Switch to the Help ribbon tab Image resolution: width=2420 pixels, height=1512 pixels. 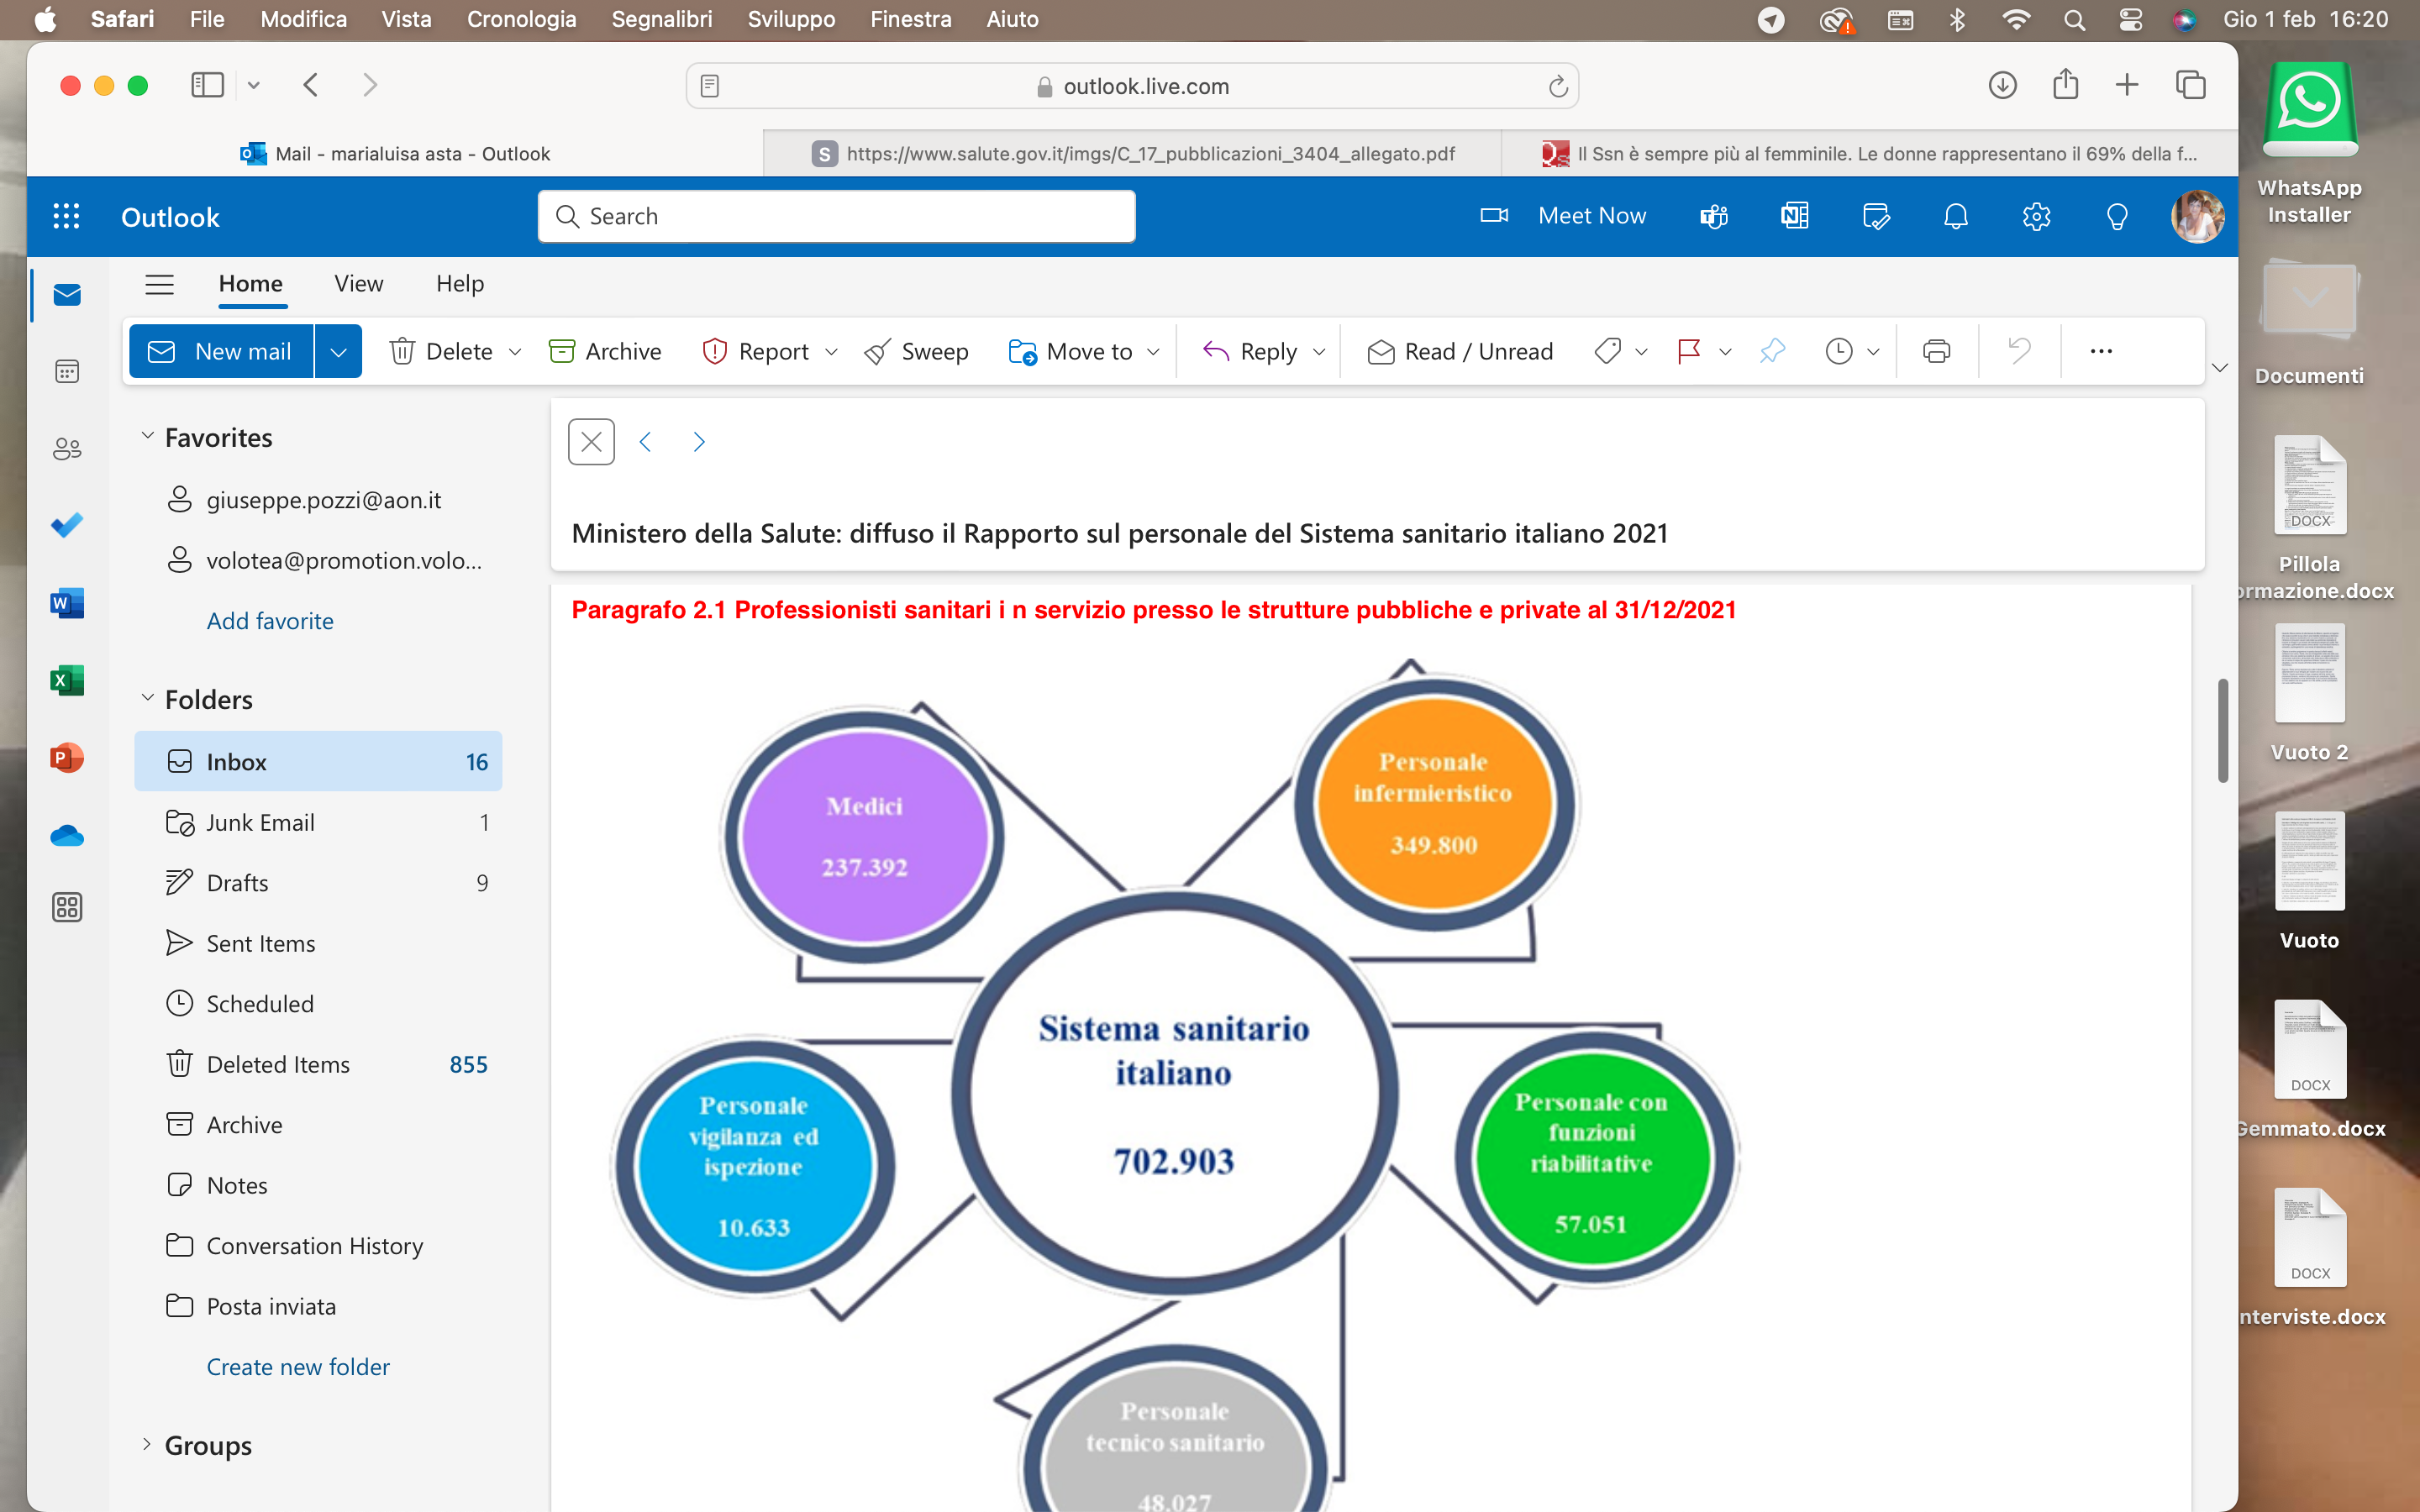tap(460, 284)
